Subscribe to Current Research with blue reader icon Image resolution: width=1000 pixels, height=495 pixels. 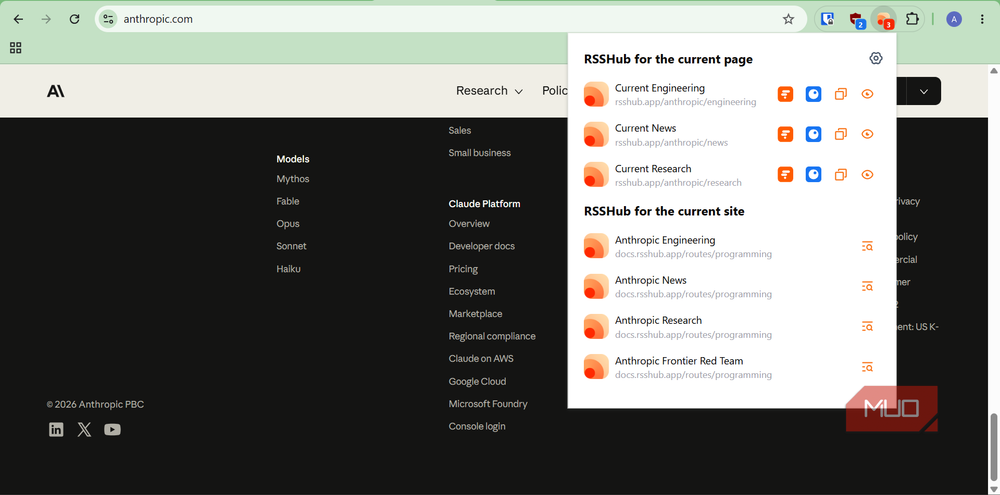point(813,175)
